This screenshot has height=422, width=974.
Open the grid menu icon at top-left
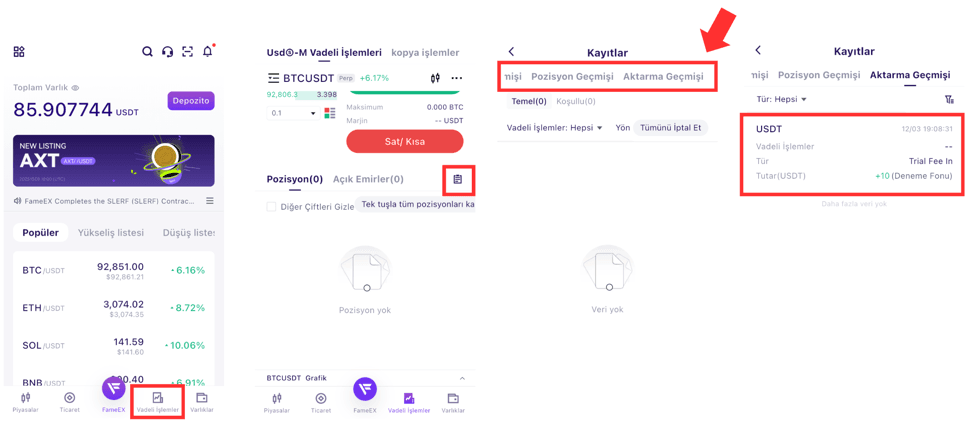[x=19, y=52]
